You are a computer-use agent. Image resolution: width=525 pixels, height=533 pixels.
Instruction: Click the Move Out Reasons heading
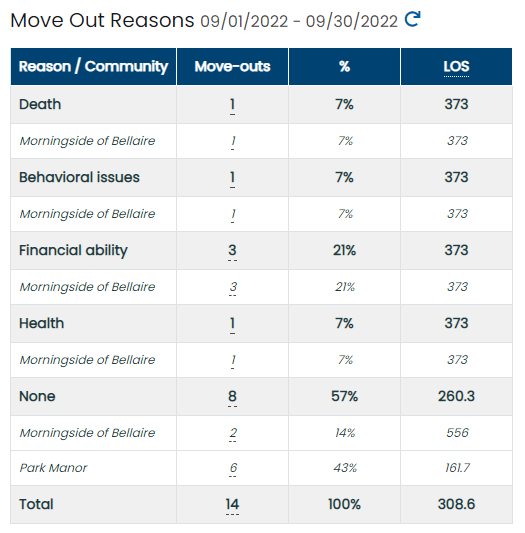point(102,20)
